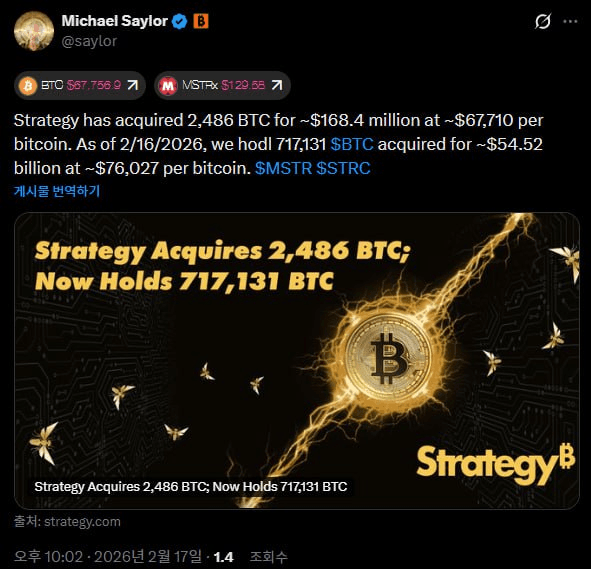Open the Grok explain-post icon

tap(543, 21)
